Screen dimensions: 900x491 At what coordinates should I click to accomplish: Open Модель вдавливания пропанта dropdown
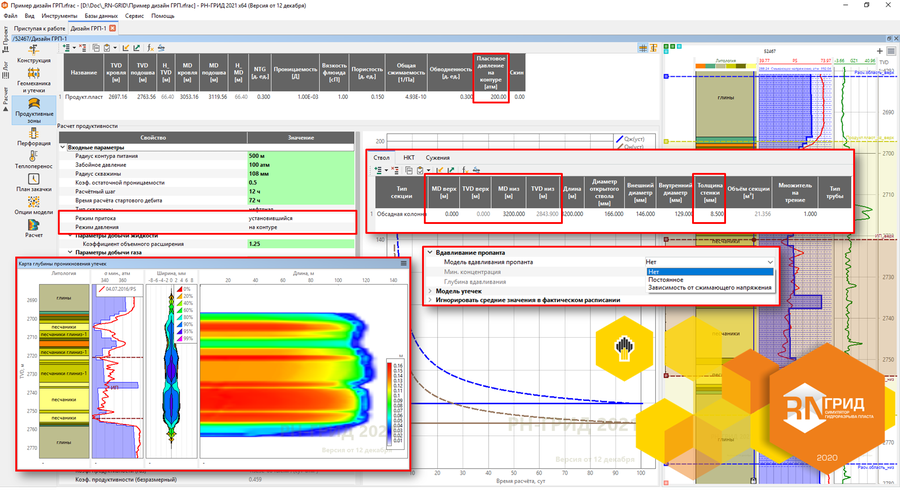point(710,262)
